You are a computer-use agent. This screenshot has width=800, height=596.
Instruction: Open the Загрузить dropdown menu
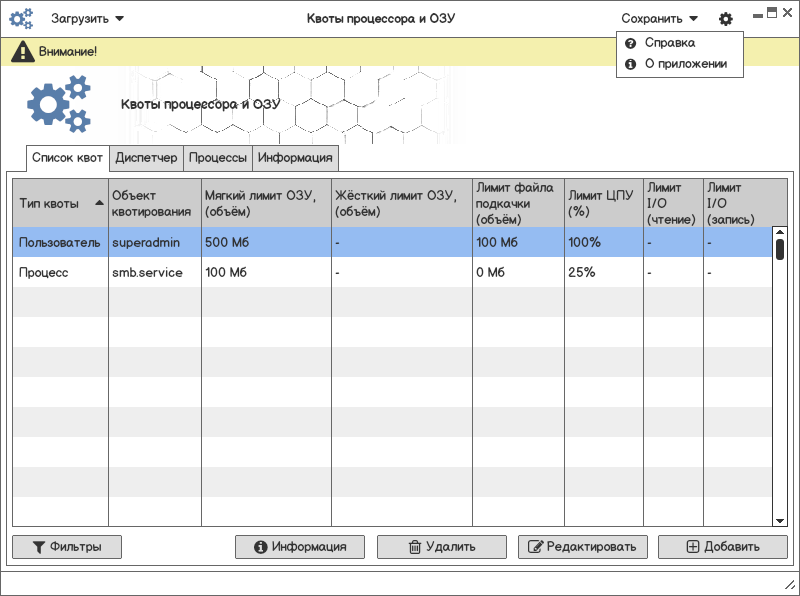88,19
